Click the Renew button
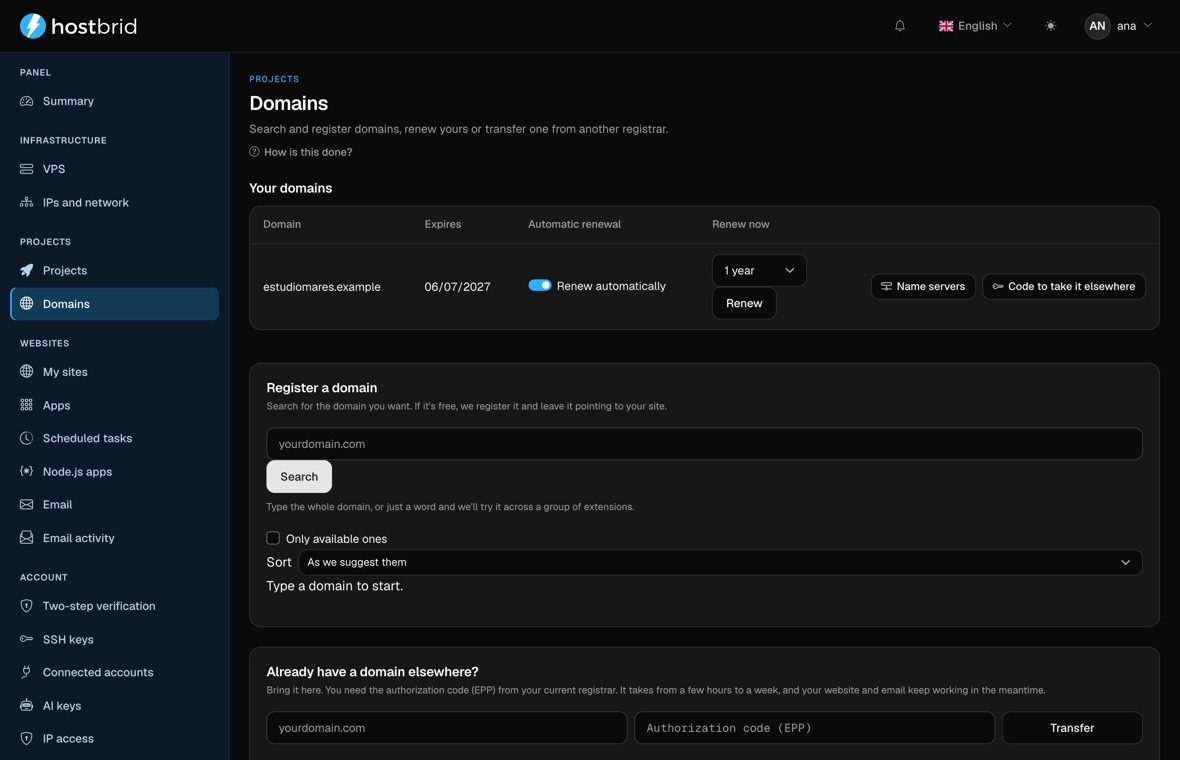The width and height of the screenshot is (1180, 760). pyautogui.click(x=744, y=303)
